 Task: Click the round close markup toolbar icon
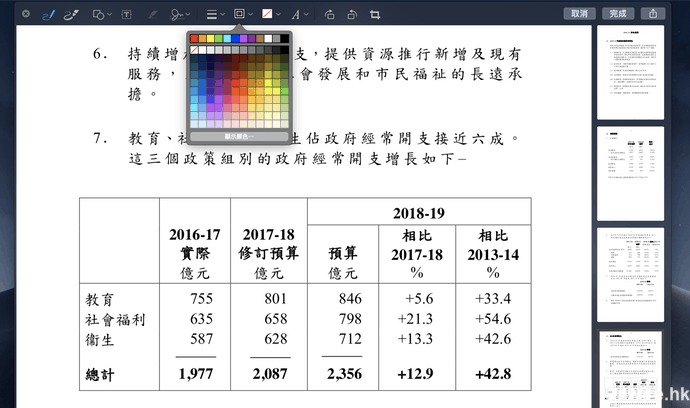click(26, 14)
